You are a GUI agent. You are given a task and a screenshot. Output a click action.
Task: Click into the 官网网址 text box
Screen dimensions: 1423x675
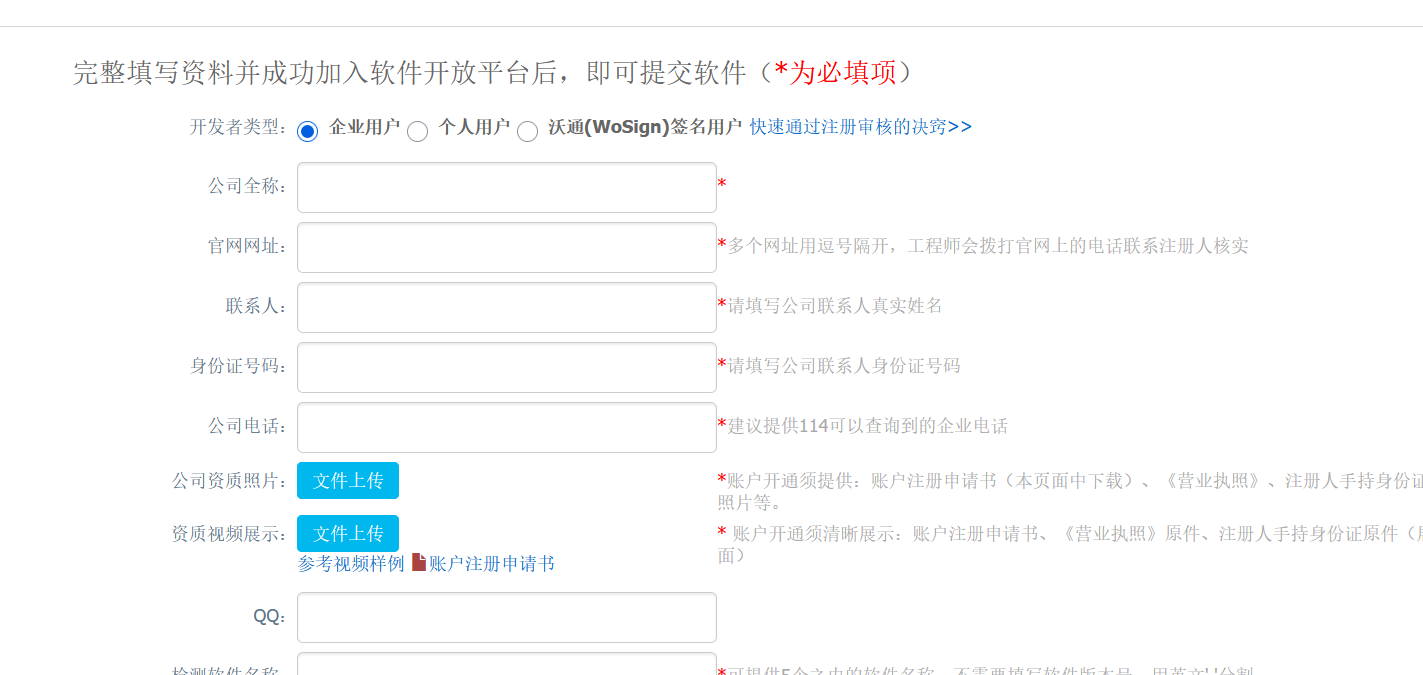click(x=507, y=247)
